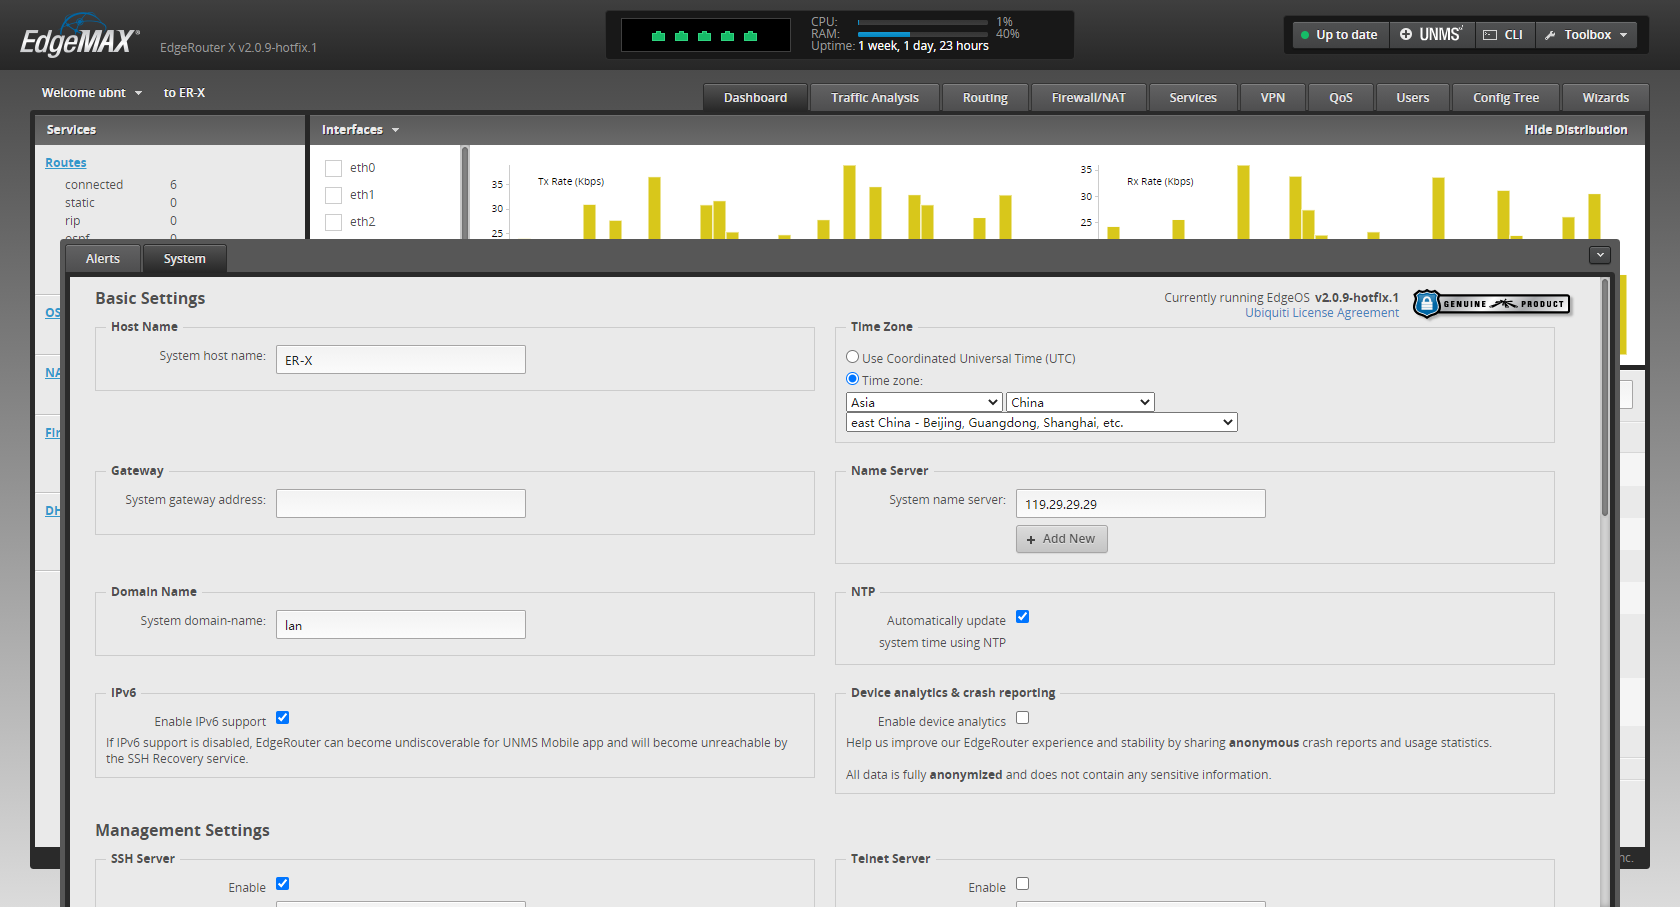This screenshot has height=907, width=1680.
Task: Click the System name server field
Action: point(1141,504)
